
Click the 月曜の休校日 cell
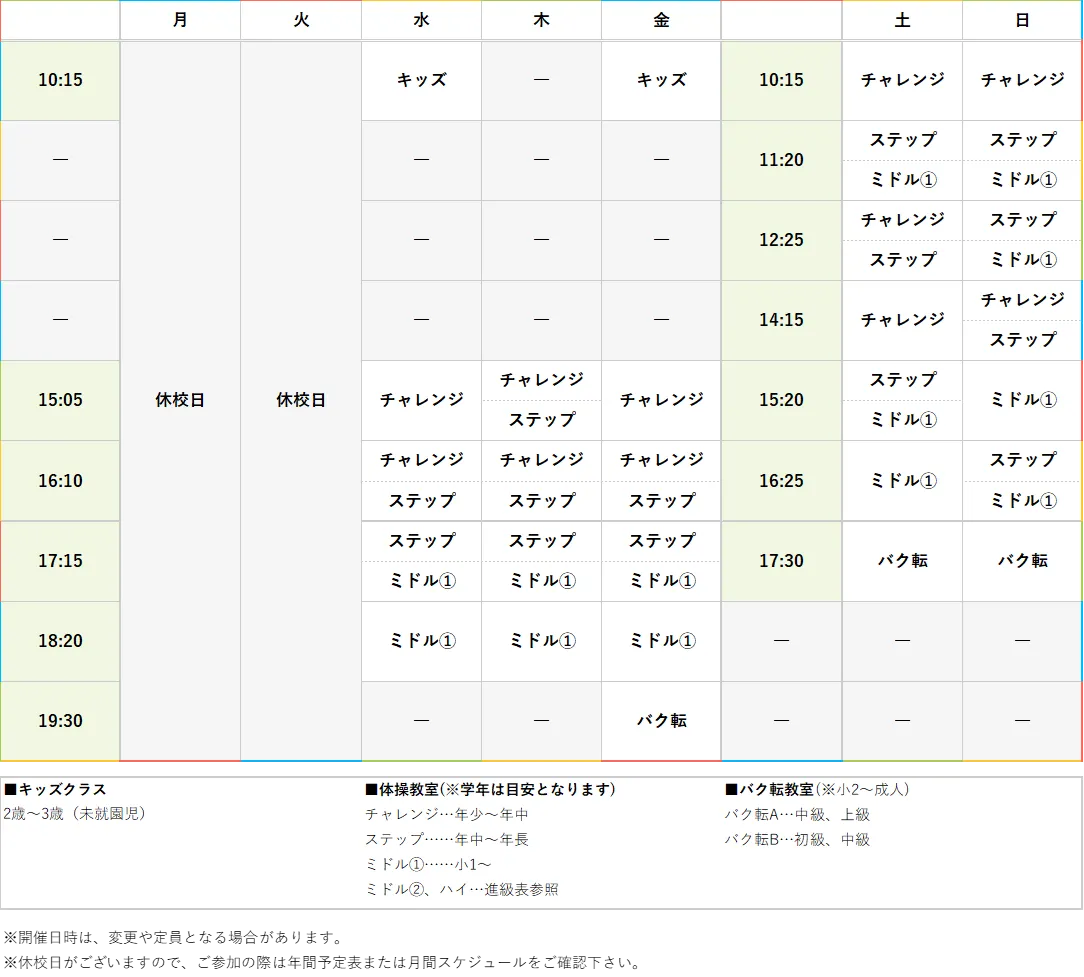[x=180, y=400]
